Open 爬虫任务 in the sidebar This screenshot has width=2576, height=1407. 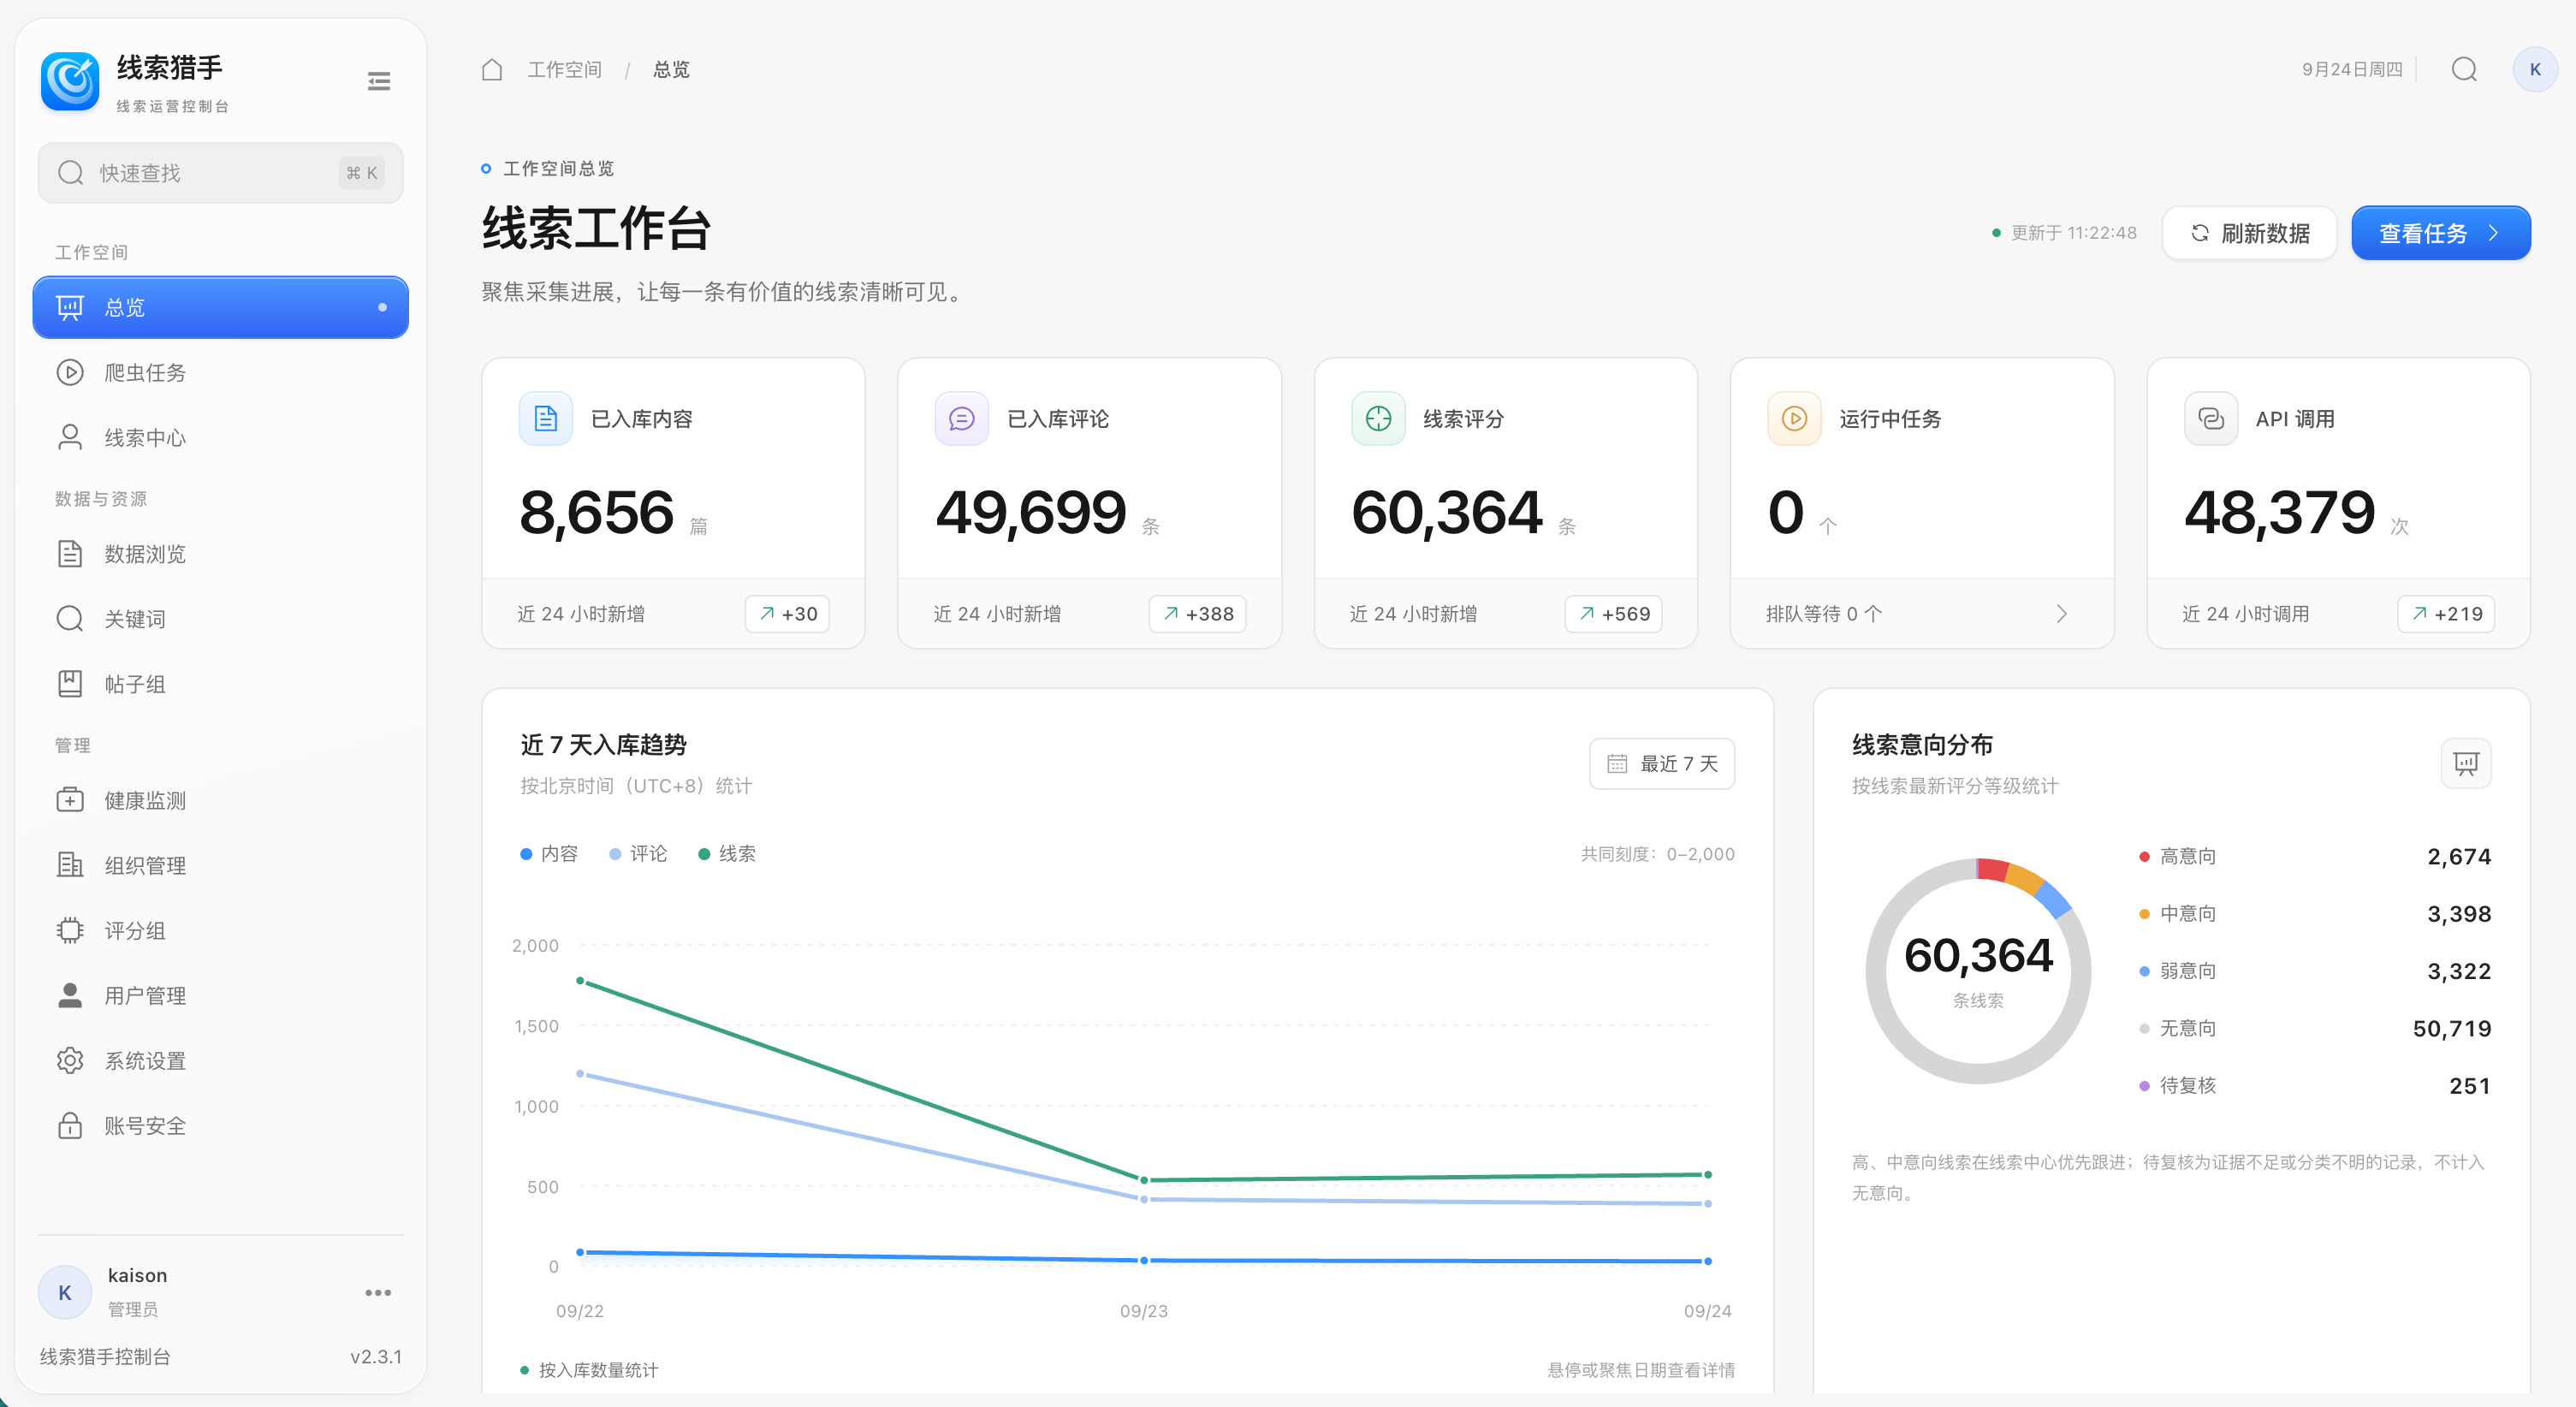tap(220, 373)
